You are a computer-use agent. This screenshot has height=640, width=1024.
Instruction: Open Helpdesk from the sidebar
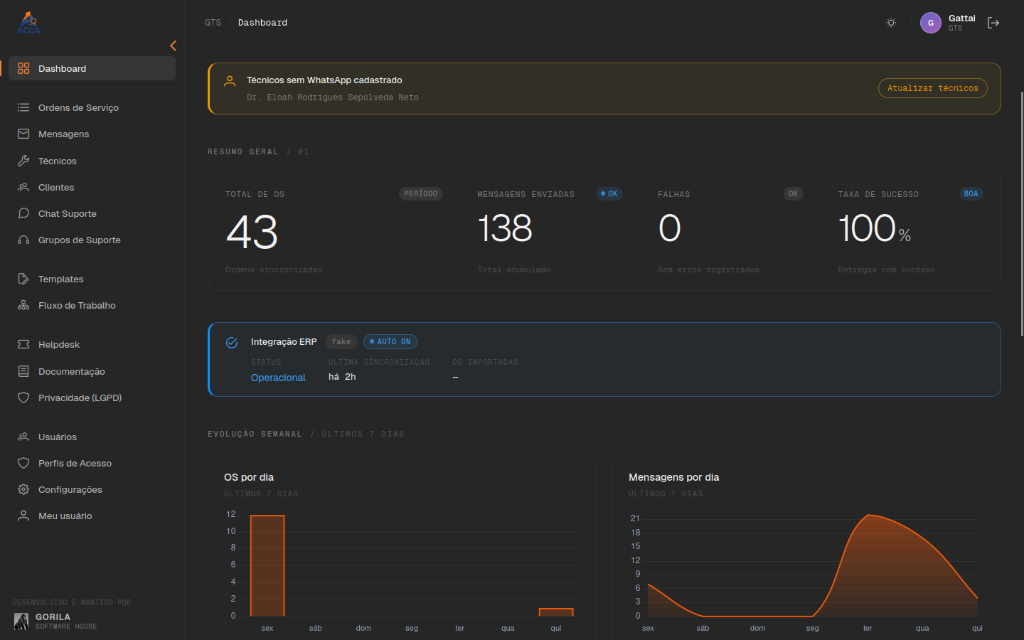tap(92, 345)
